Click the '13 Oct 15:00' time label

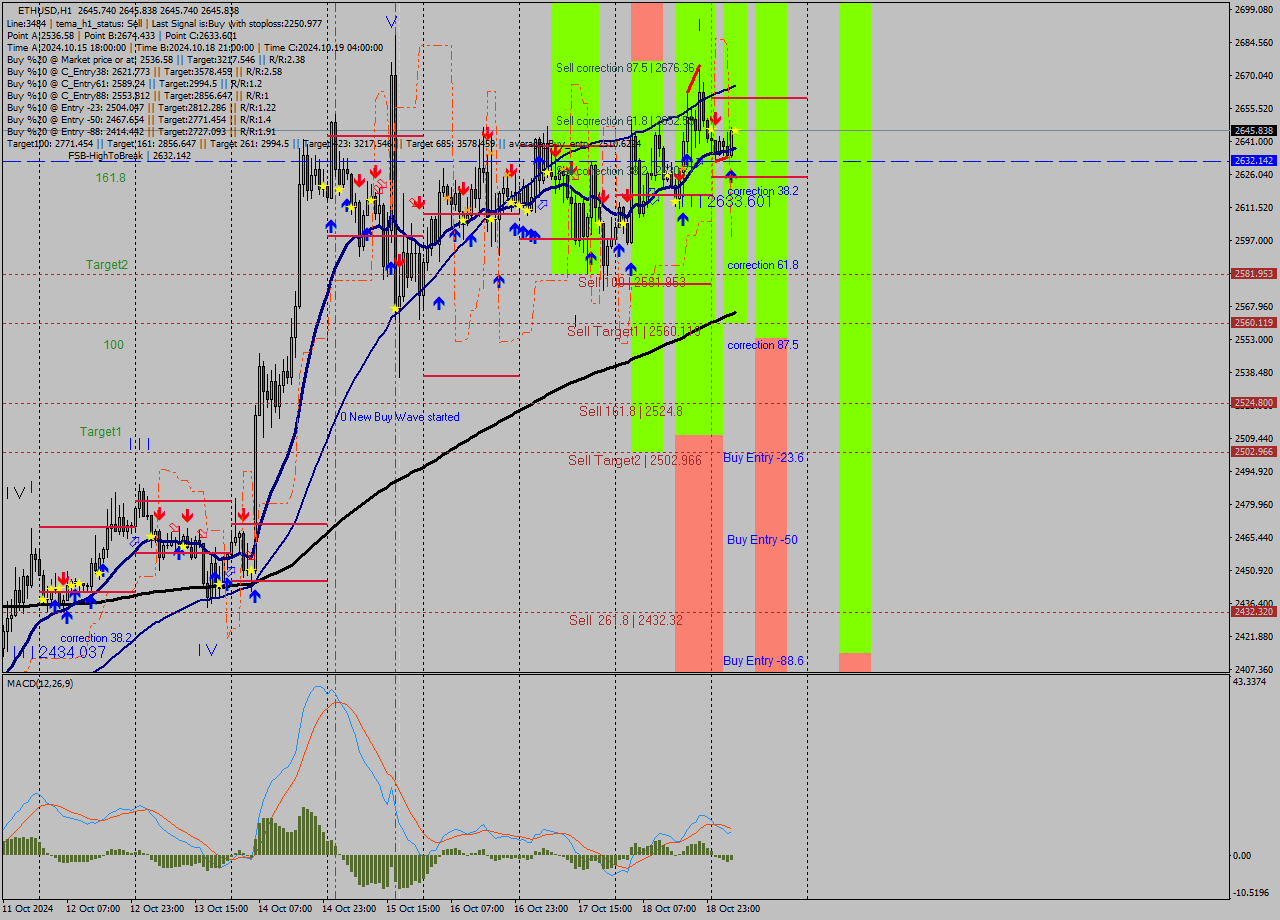(x=221, y=909)
